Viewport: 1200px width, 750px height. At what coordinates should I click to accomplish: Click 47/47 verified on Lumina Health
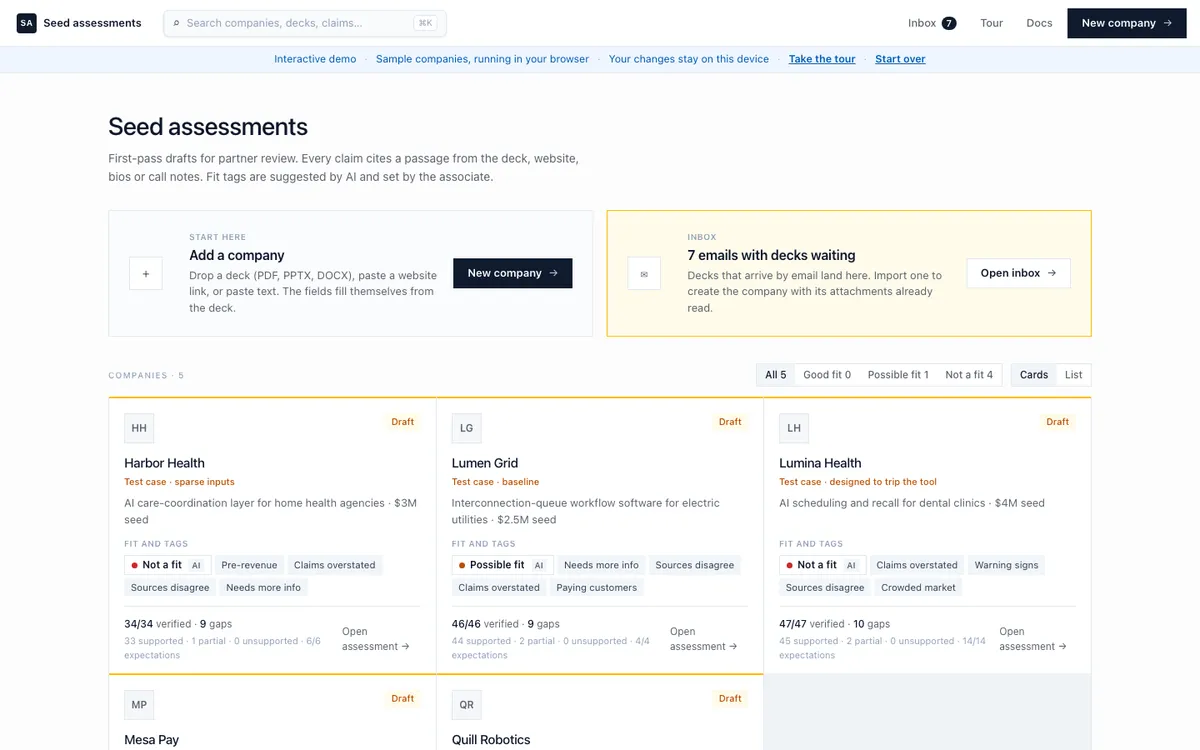(x=812, y=624)
